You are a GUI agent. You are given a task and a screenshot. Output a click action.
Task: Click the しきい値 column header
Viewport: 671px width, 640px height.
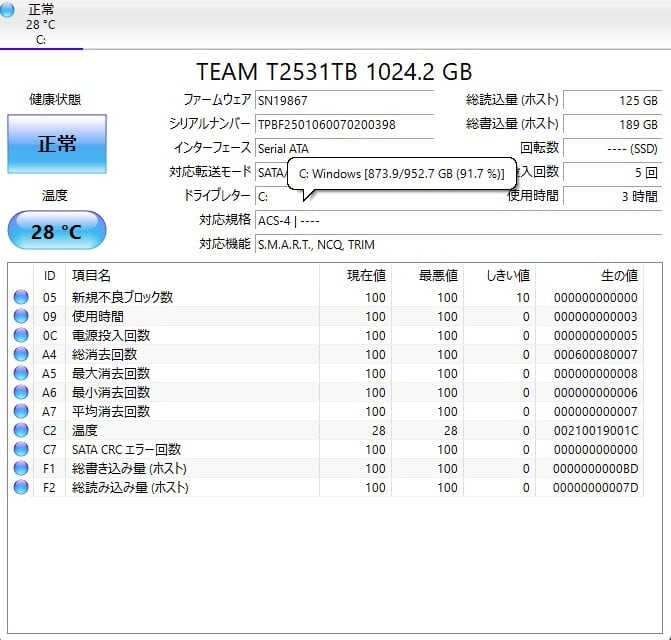[x=507, y=275]
